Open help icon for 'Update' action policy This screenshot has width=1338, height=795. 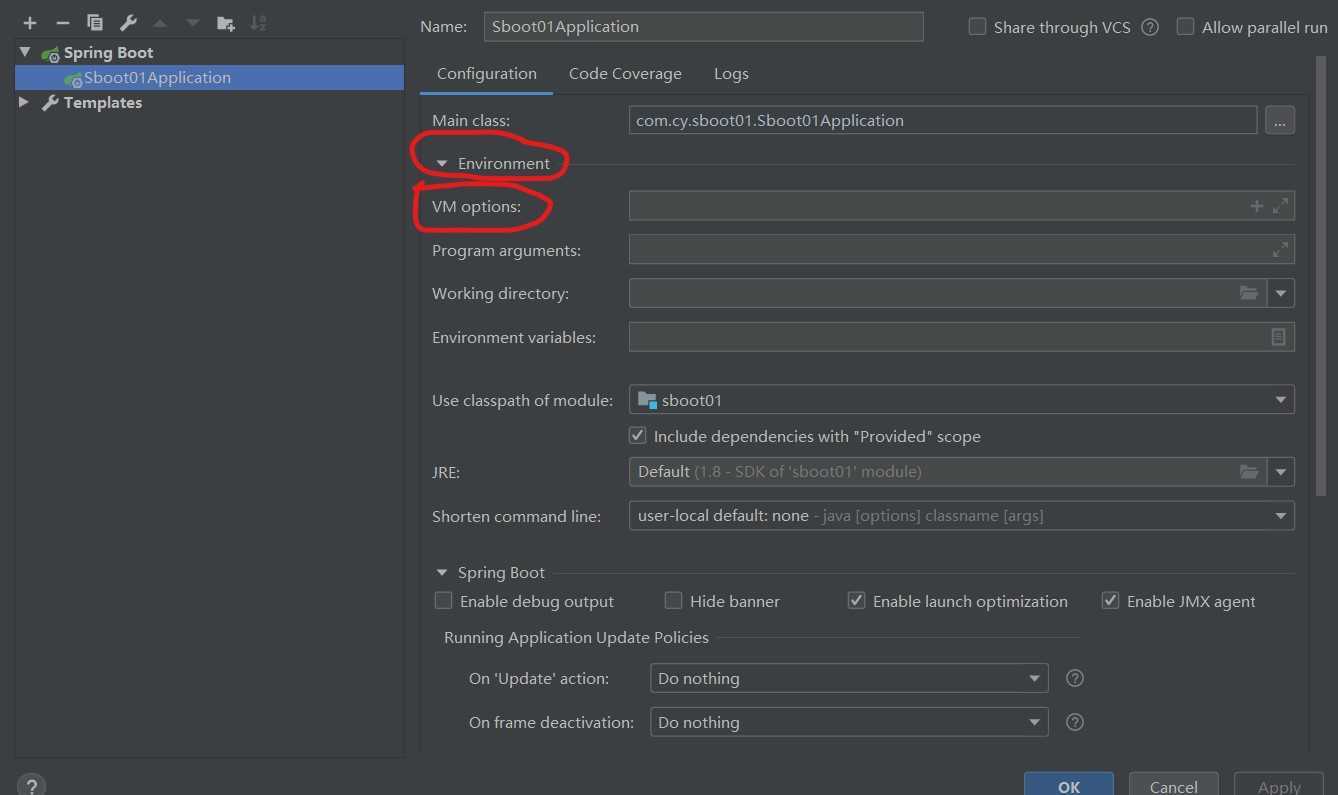point(1075,678)
